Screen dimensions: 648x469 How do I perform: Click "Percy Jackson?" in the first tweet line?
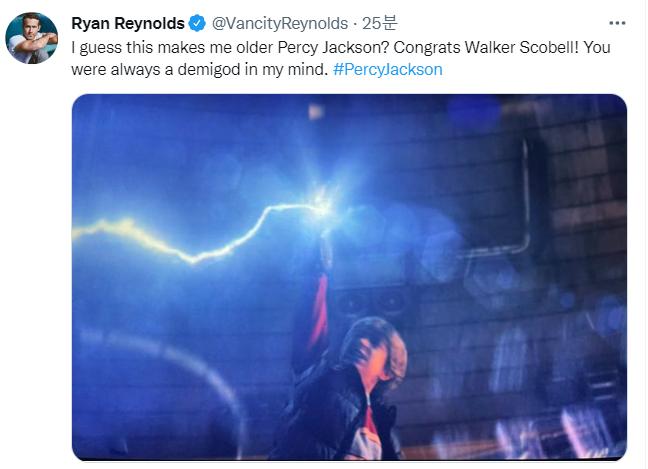334,47
